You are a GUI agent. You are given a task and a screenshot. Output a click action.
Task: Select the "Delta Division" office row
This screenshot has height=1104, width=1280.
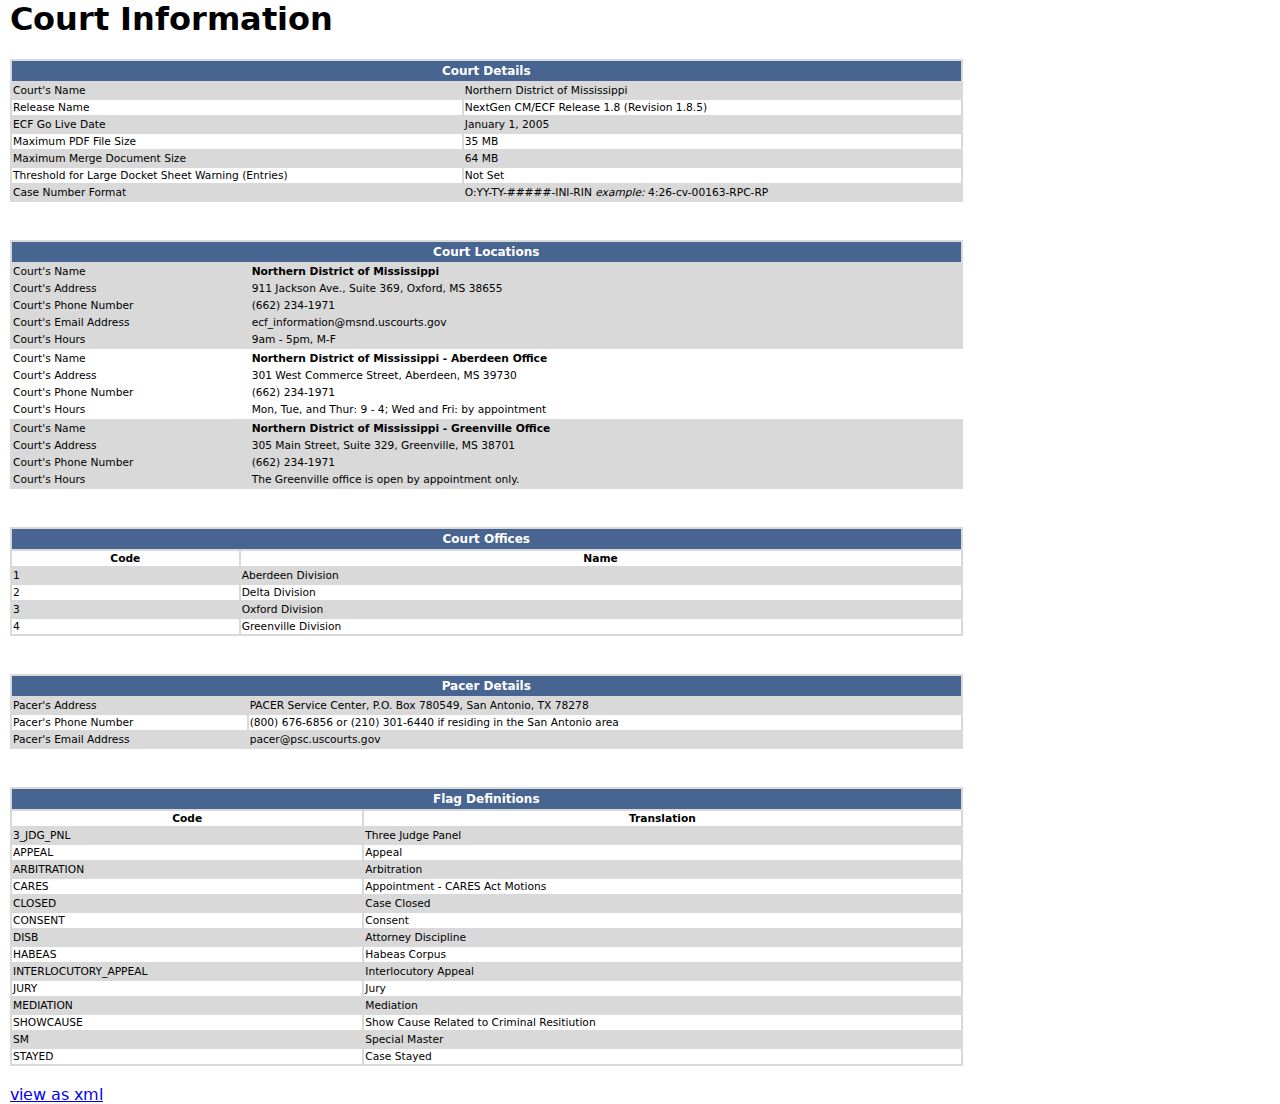(x=486, y=592)
